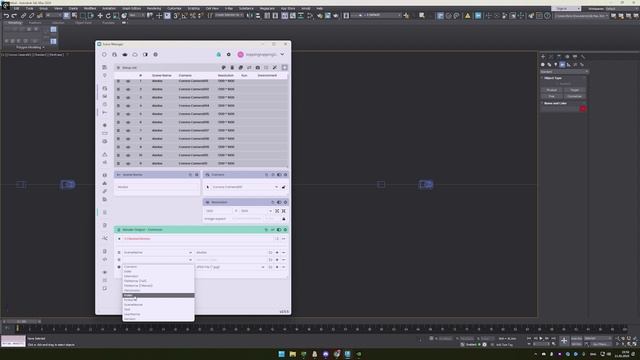640x360 pixels.
Task: Click the Windows Start button
Action: (x=282, y=354)
